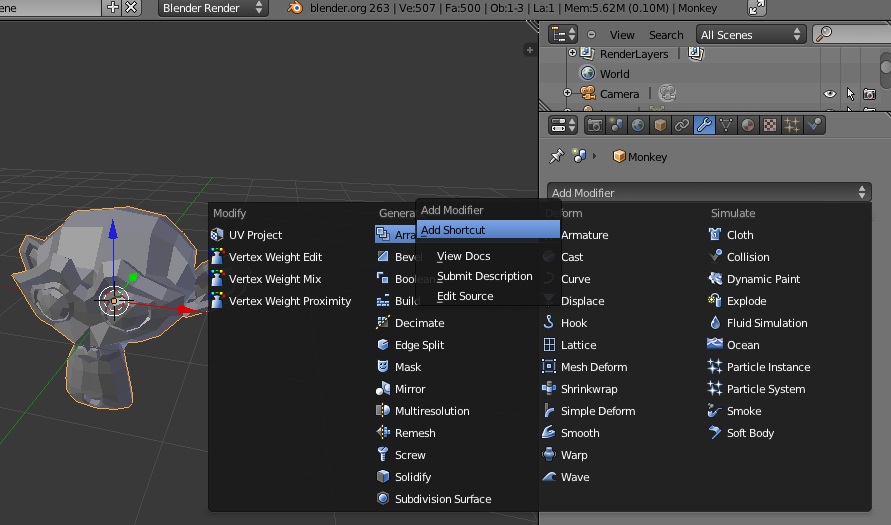
Task: Select the Vertex Weight Mix modifier
Action: 274,279
